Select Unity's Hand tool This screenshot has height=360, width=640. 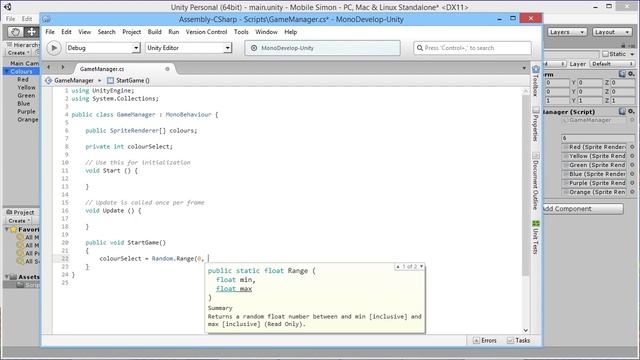pos(15,32)
